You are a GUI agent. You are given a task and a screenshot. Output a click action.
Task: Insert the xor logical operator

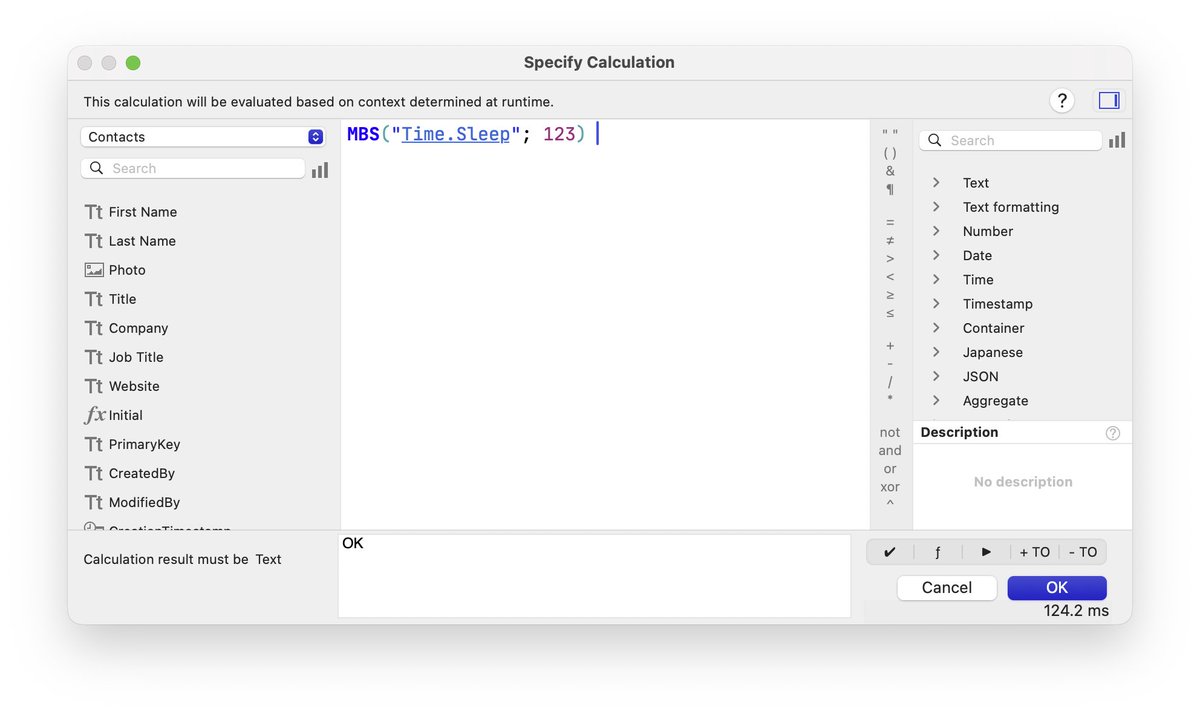890,487
